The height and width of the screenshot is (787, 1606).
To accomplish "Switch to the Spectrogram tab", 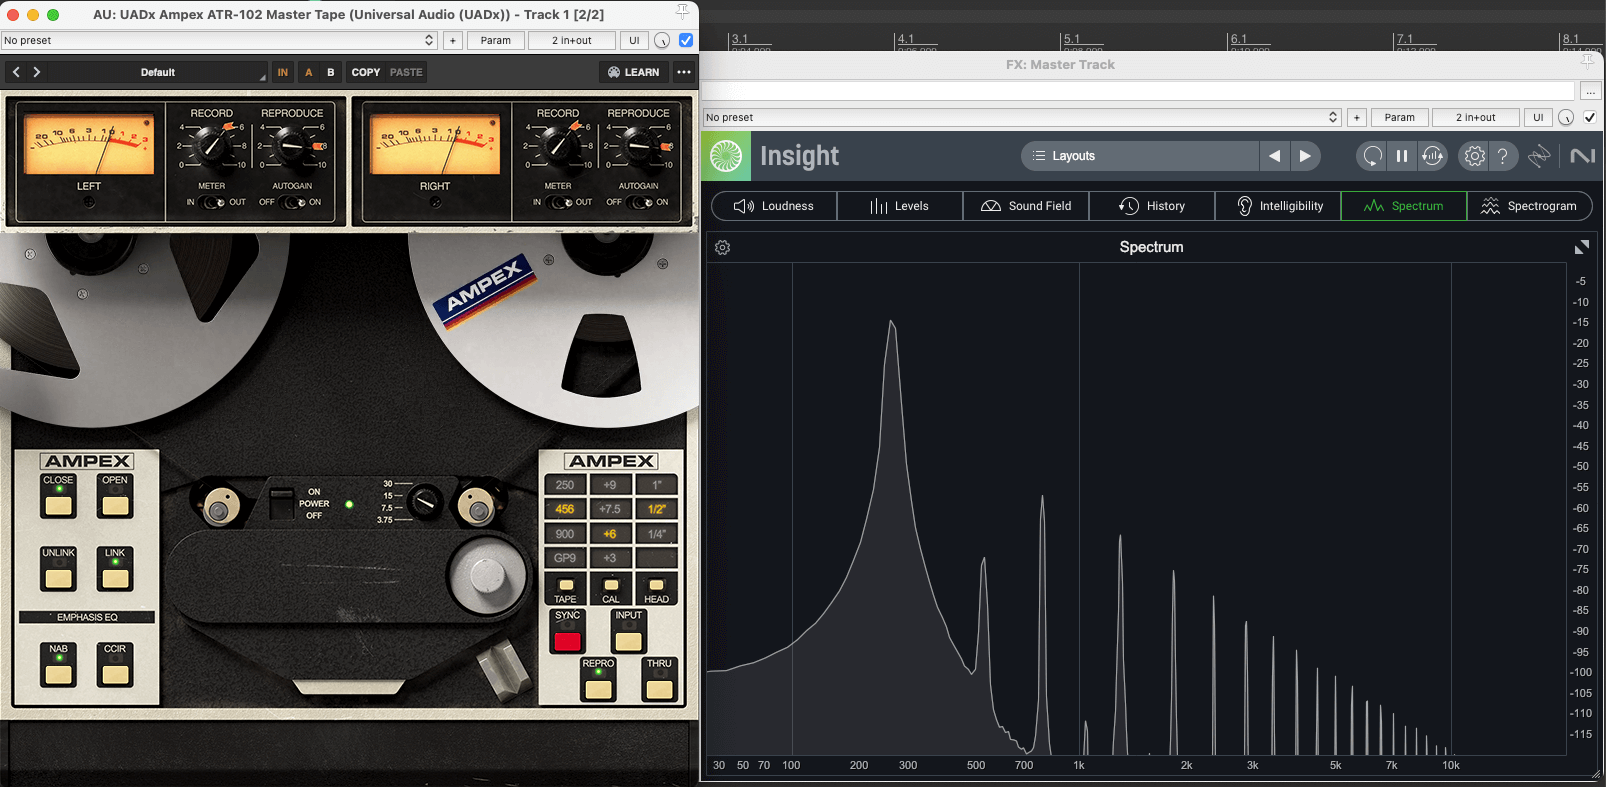I will (1529, 206).
